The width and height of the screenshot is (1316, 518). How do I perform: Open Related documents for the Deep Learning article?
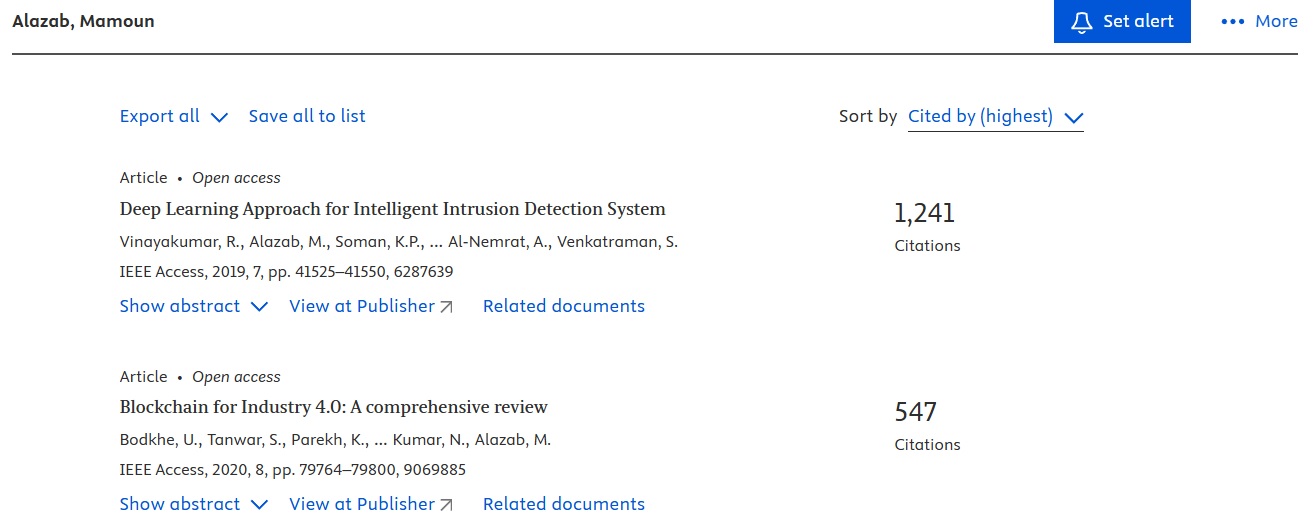pos(564,306)
